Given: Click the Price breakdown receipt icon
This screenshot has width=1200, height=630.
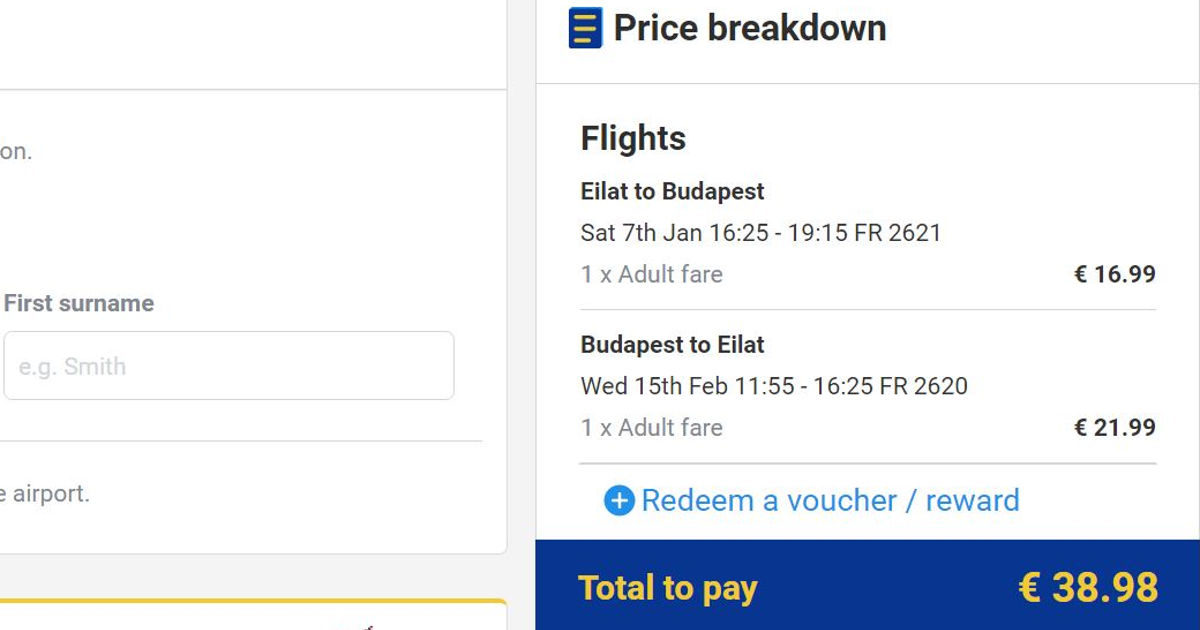Looking at the screenshot, I should point(585,28).
